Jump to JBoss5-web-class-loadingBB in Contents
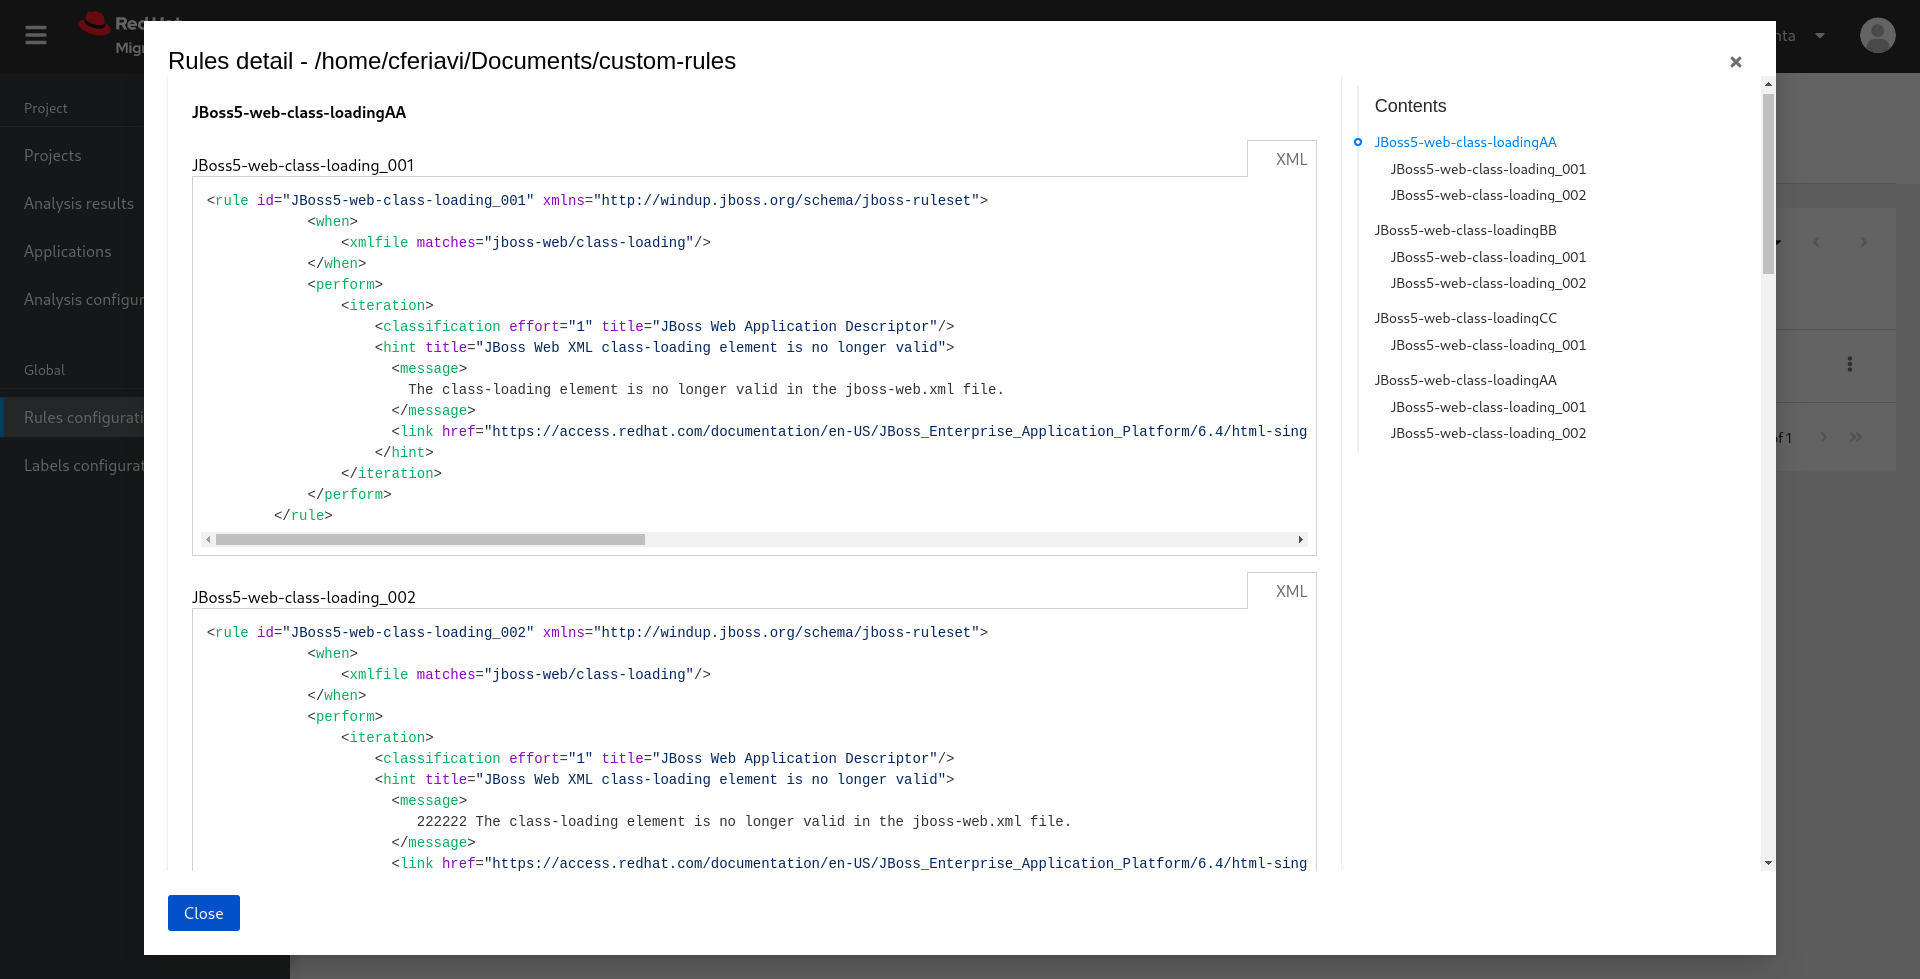 [1465, 230]
